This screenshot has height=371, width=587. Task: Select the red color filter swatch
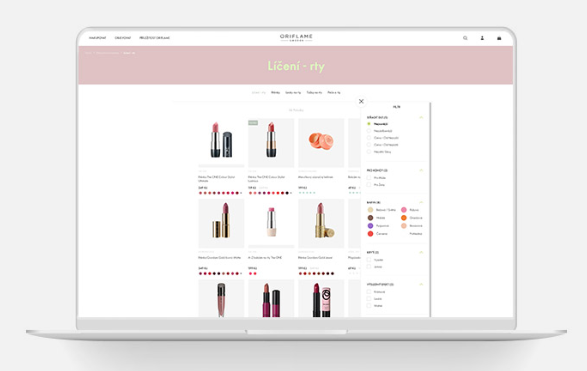pos(370,234)
